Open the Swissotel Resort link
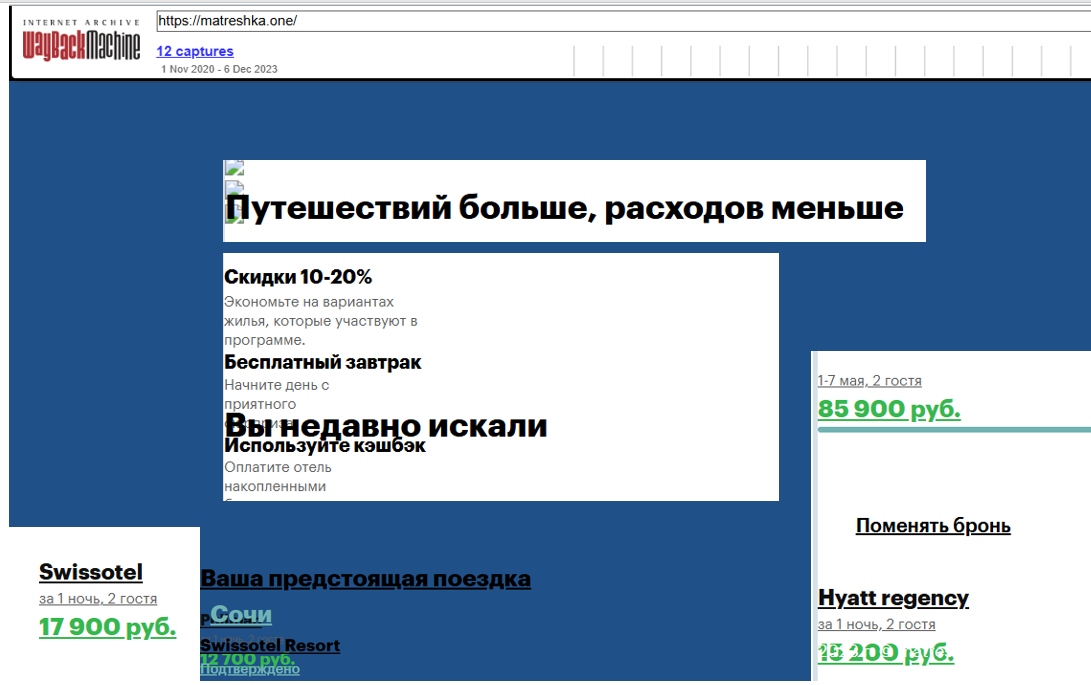This screenshot has height=685, width=1091. point(270,646)
